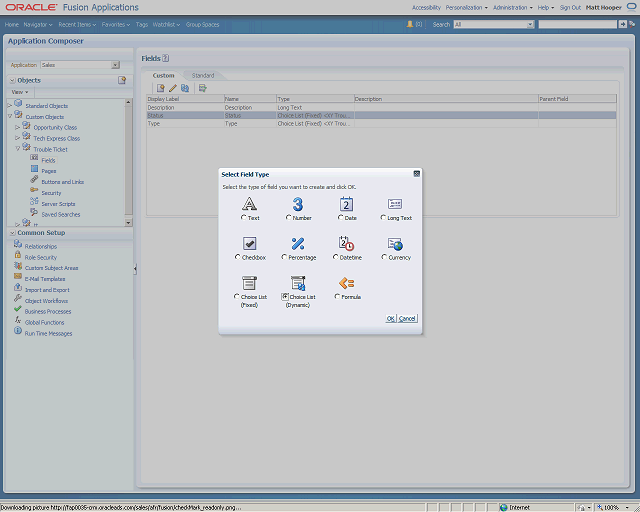Collapse the Trouble Ticket node
The height and width of the screenshot is (512, 640).
(18, 149)
